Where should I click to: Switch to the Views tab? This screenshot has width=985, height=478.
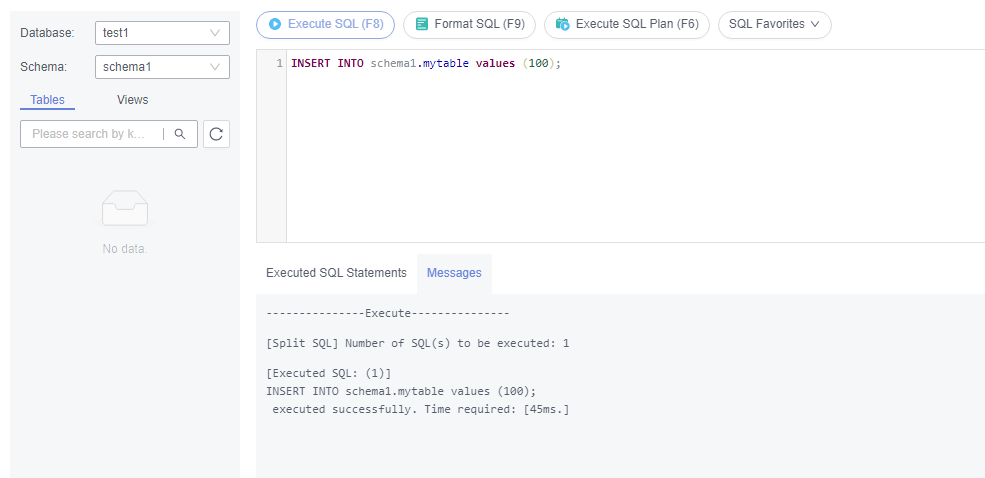pyautogui.click(x=133, y=100)
